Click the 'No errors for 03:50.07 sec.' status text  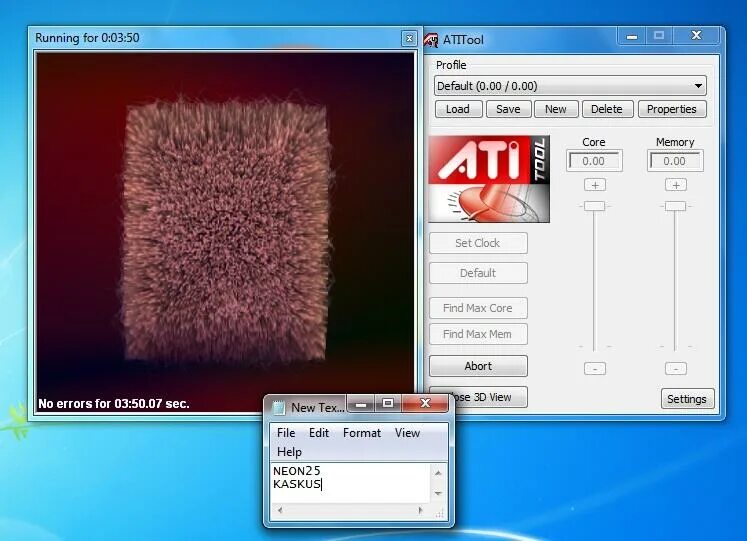[114, 404]
